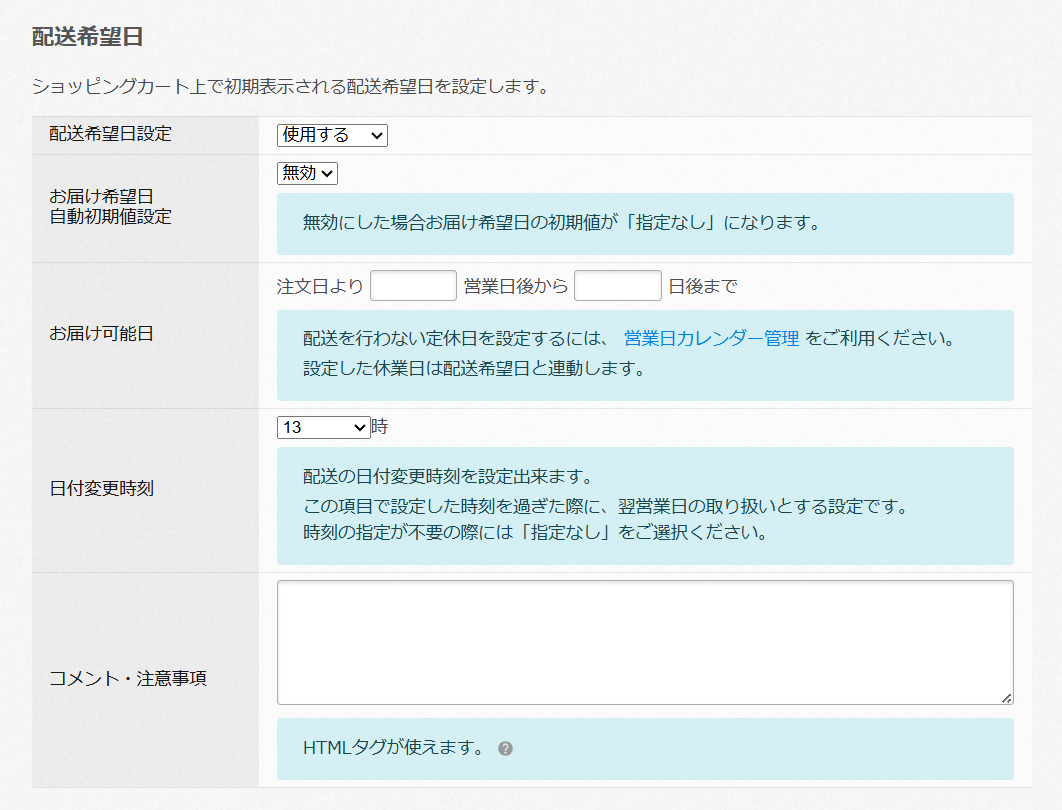The image size is (1062, 810).
Task: Click the お届け可能日 row label
Action: [x=101, y=334]
